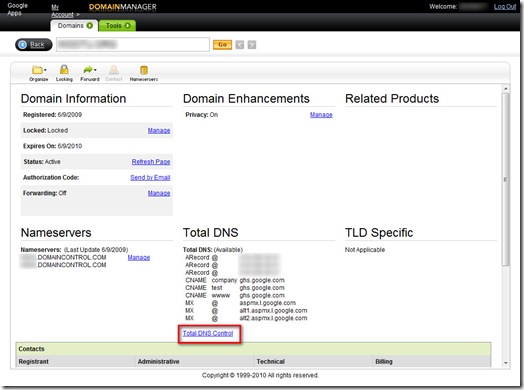Click Manage link next to Forwarding
This screenshot has height=390, width=524.
[159, 193]
